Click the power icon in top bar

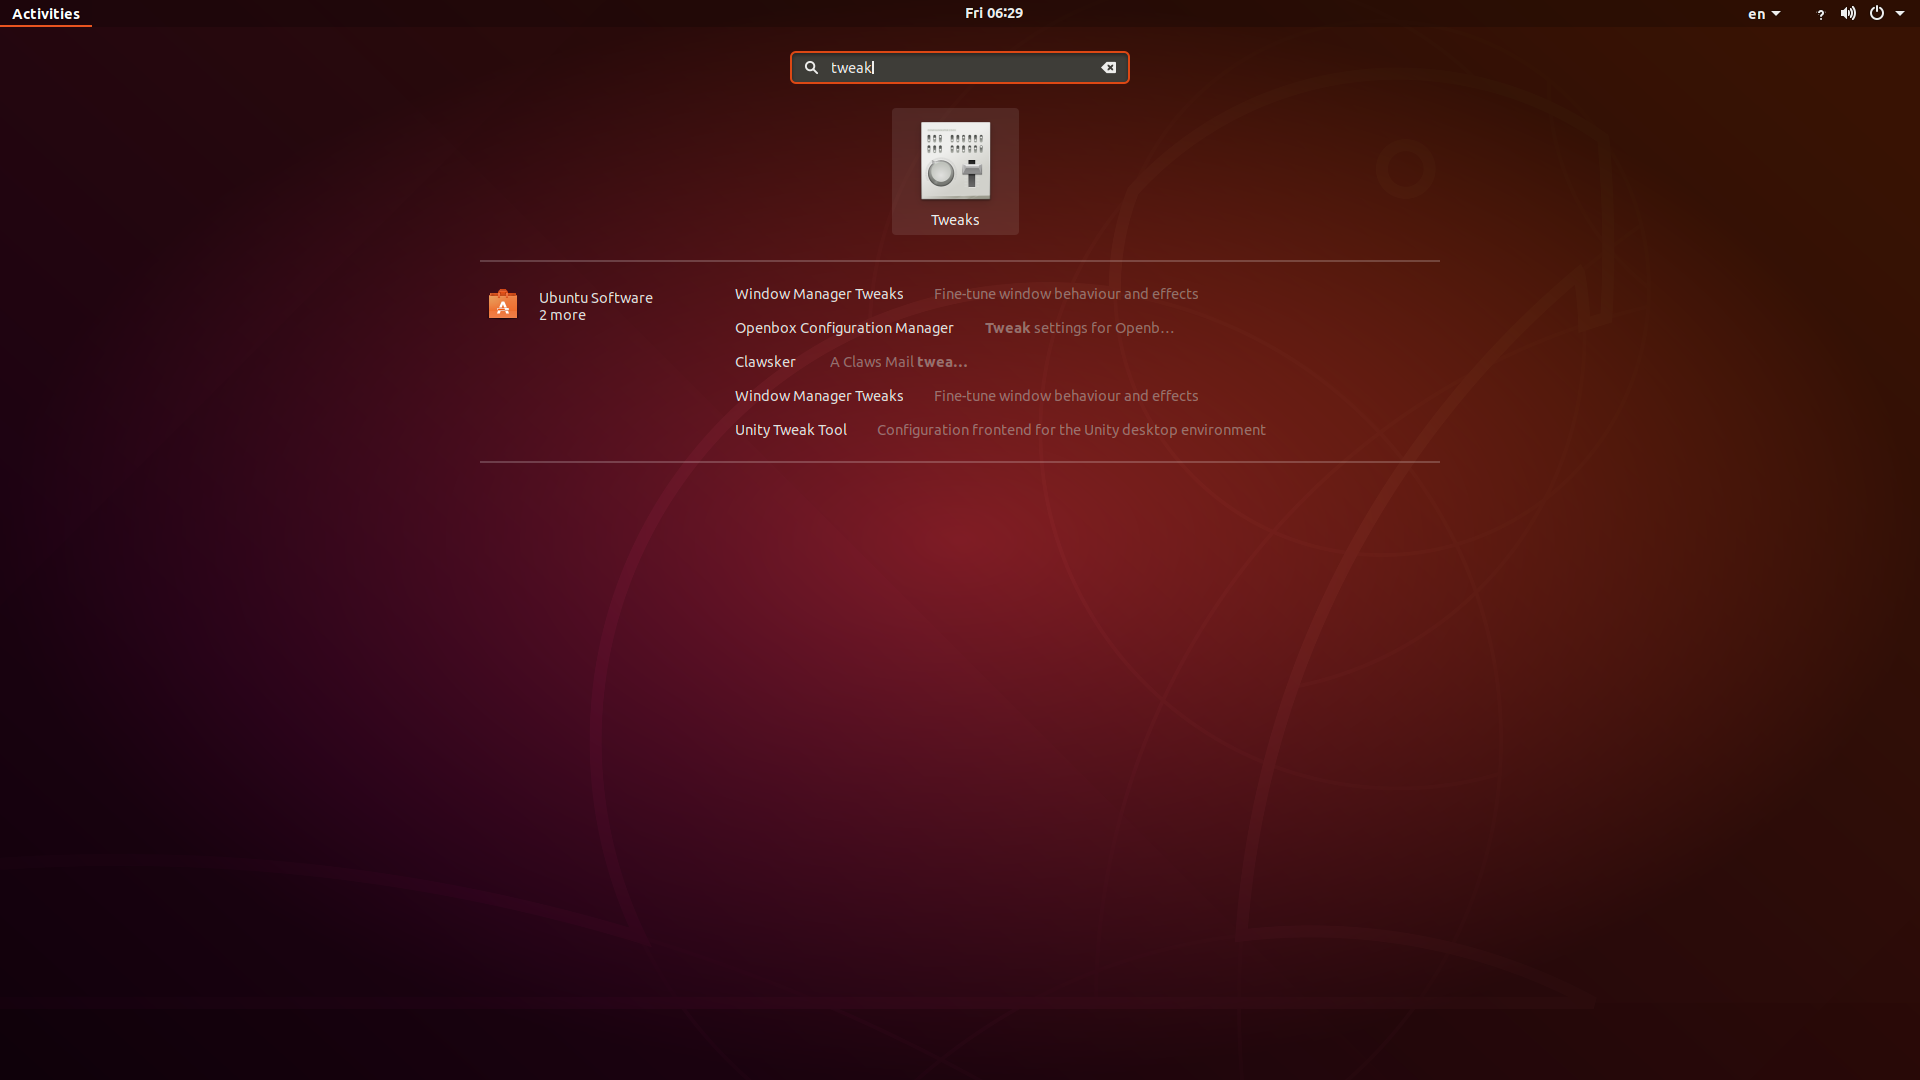(1877, 14)
